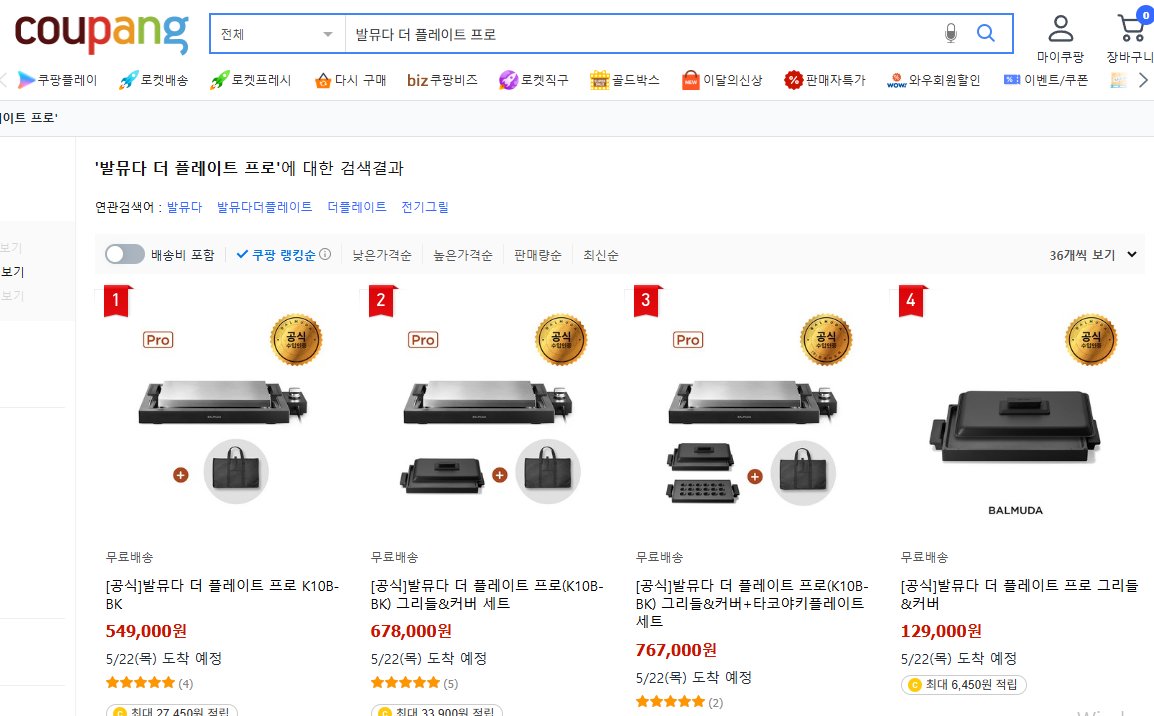This screenshot has height=716, width=1154.
Task: Open 이달의신상 category
Action: (x=722, y=79)
